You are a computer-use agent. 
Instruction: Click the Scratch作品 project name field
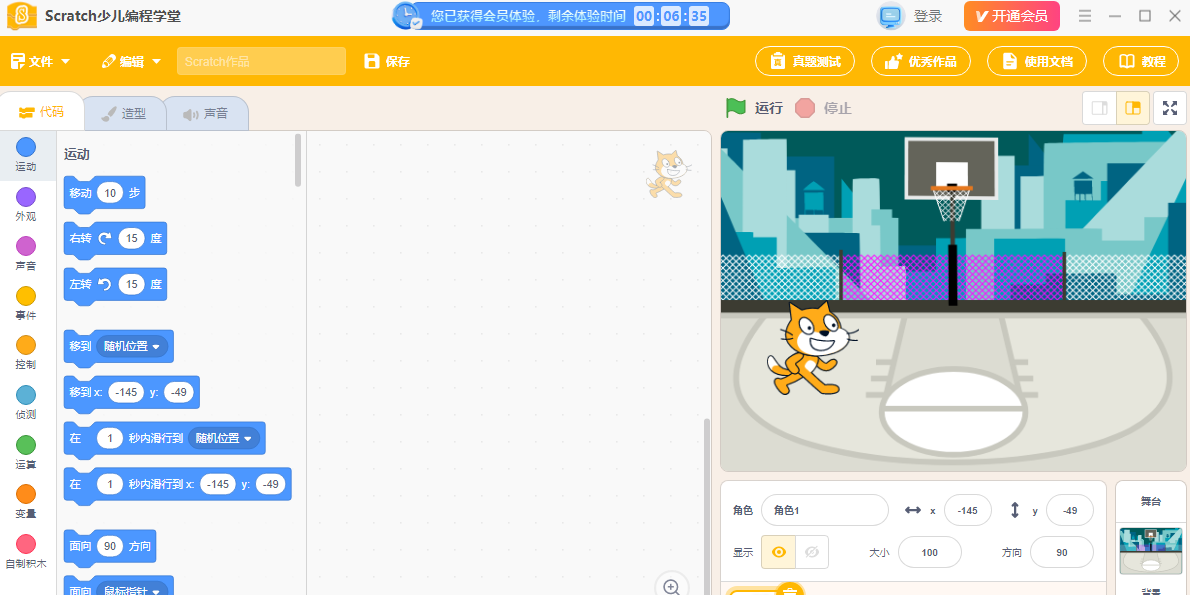click(261, 61)
